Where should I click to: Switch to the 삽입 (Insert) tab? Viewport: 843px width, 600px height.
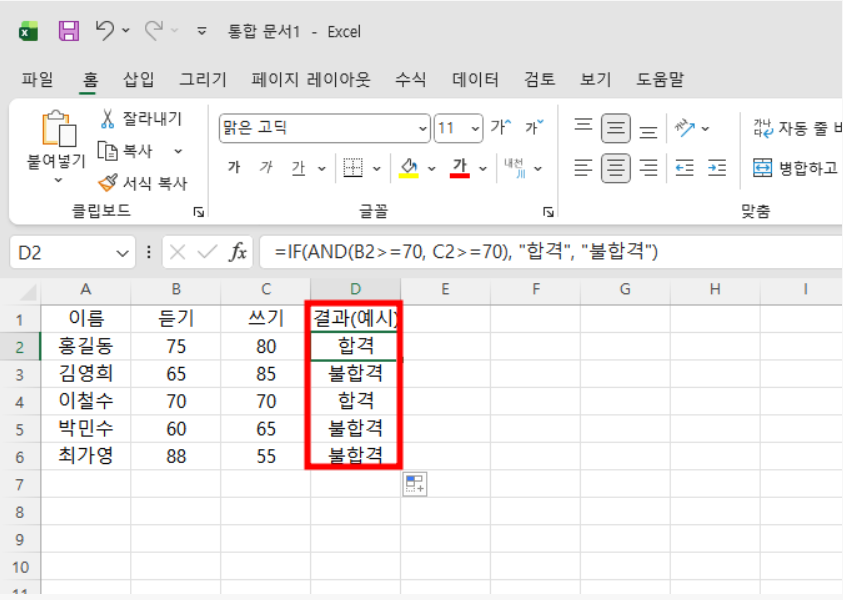139,80
